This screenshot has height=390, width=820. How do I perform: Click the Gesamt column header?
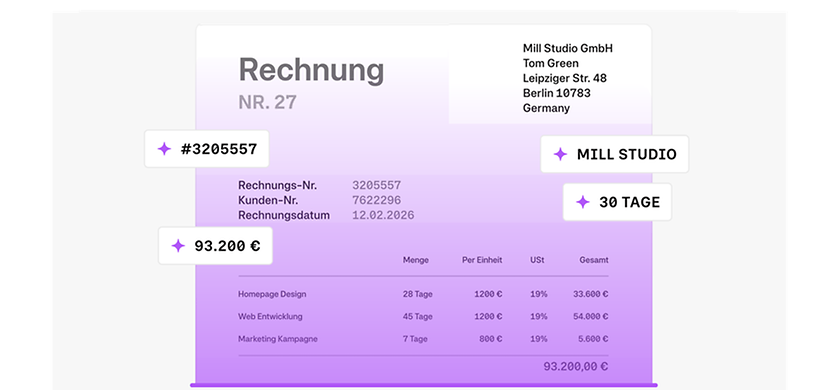click(x=594, y=260)
